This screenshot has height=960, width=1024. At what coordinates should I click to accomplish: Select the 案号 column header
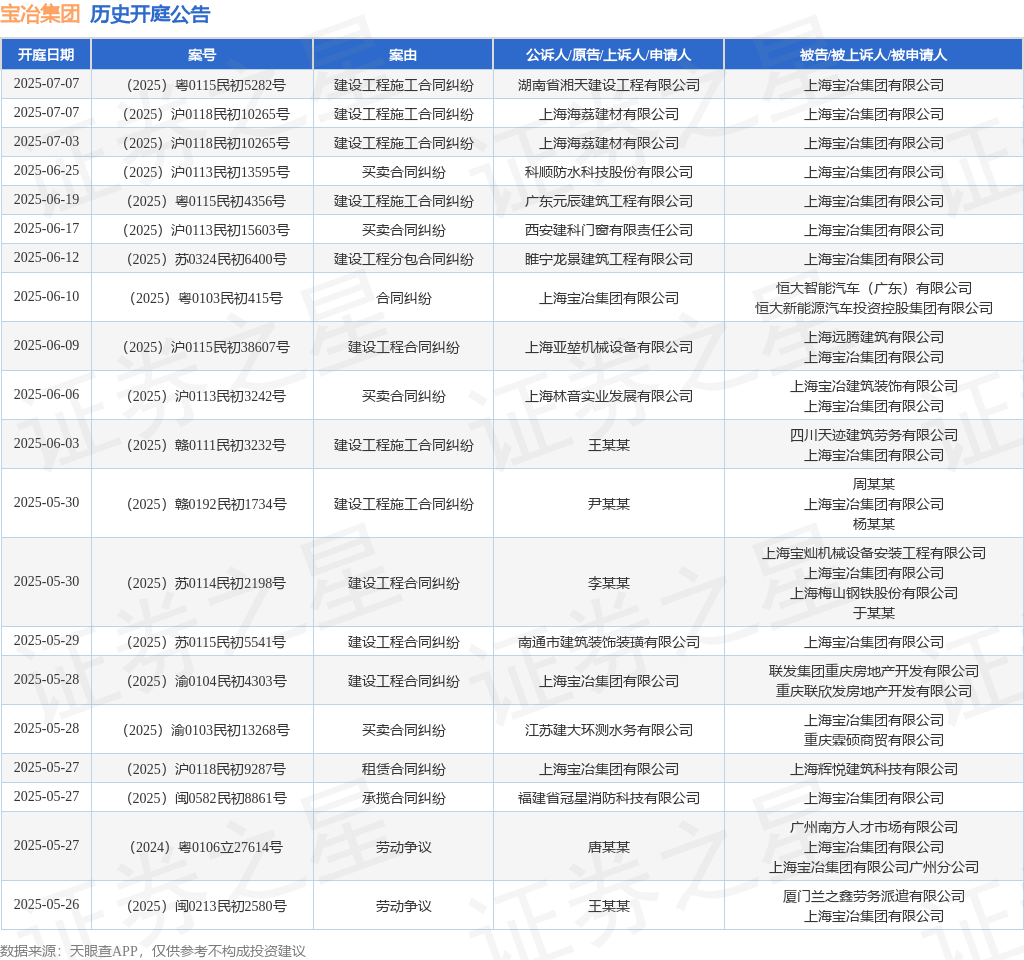click(202, 55)
